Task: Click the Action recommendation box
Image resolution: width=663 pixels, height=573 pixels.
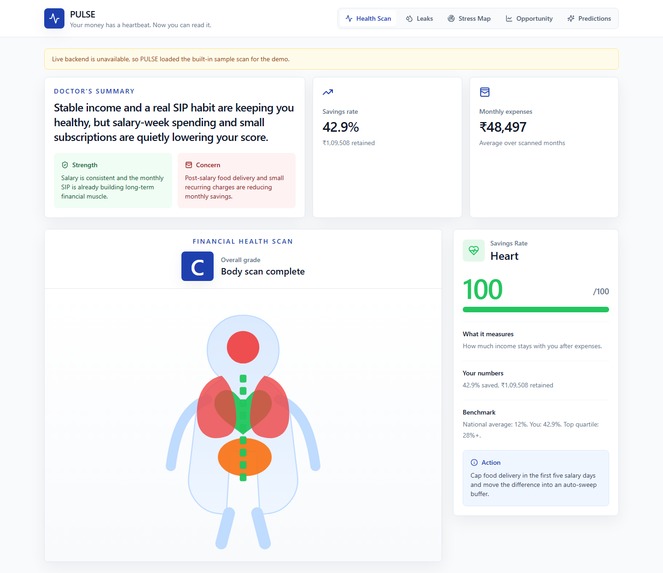Action: [536, 478]
